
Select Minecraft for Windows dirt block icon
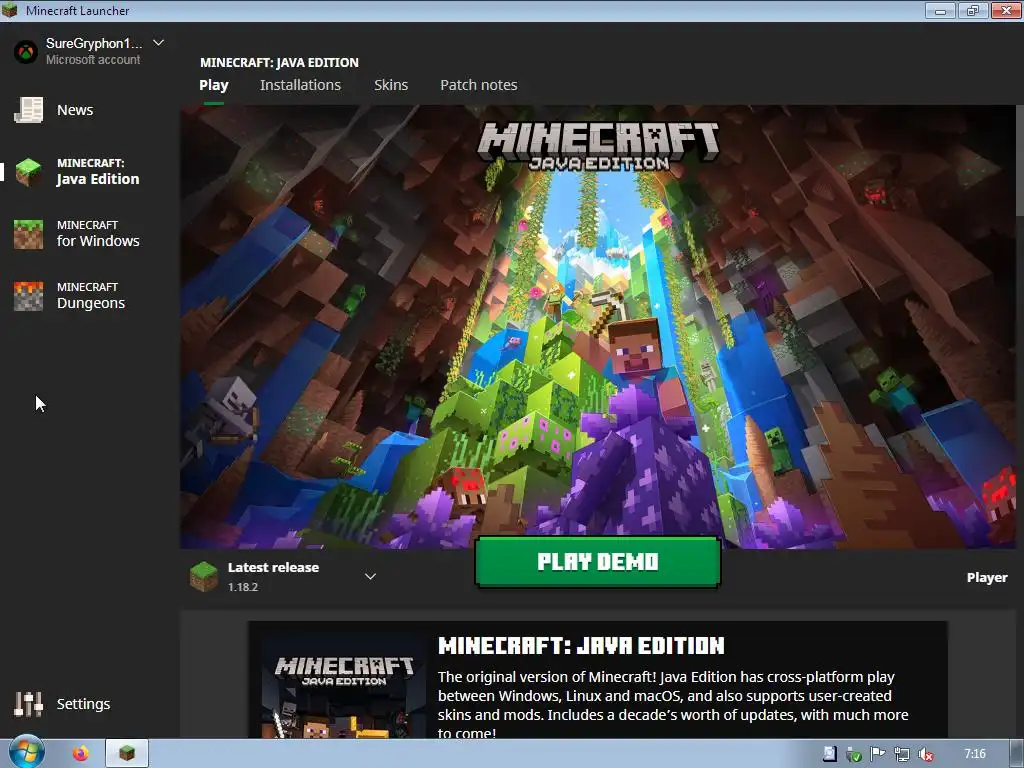point(28,234)
